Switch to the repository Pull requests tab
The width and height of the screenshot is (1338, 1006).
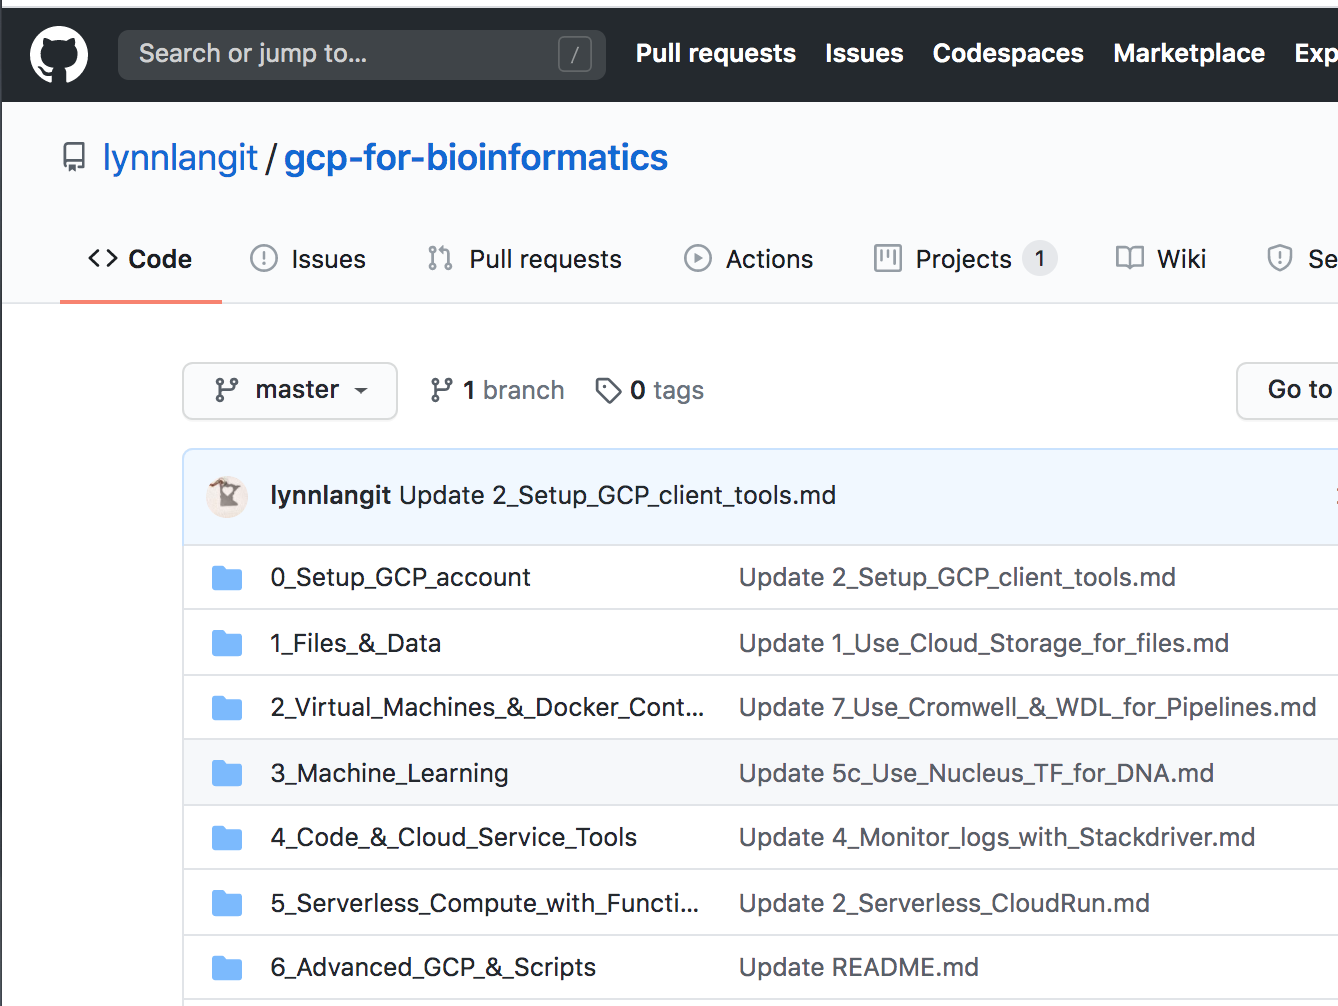pos(525,259)
